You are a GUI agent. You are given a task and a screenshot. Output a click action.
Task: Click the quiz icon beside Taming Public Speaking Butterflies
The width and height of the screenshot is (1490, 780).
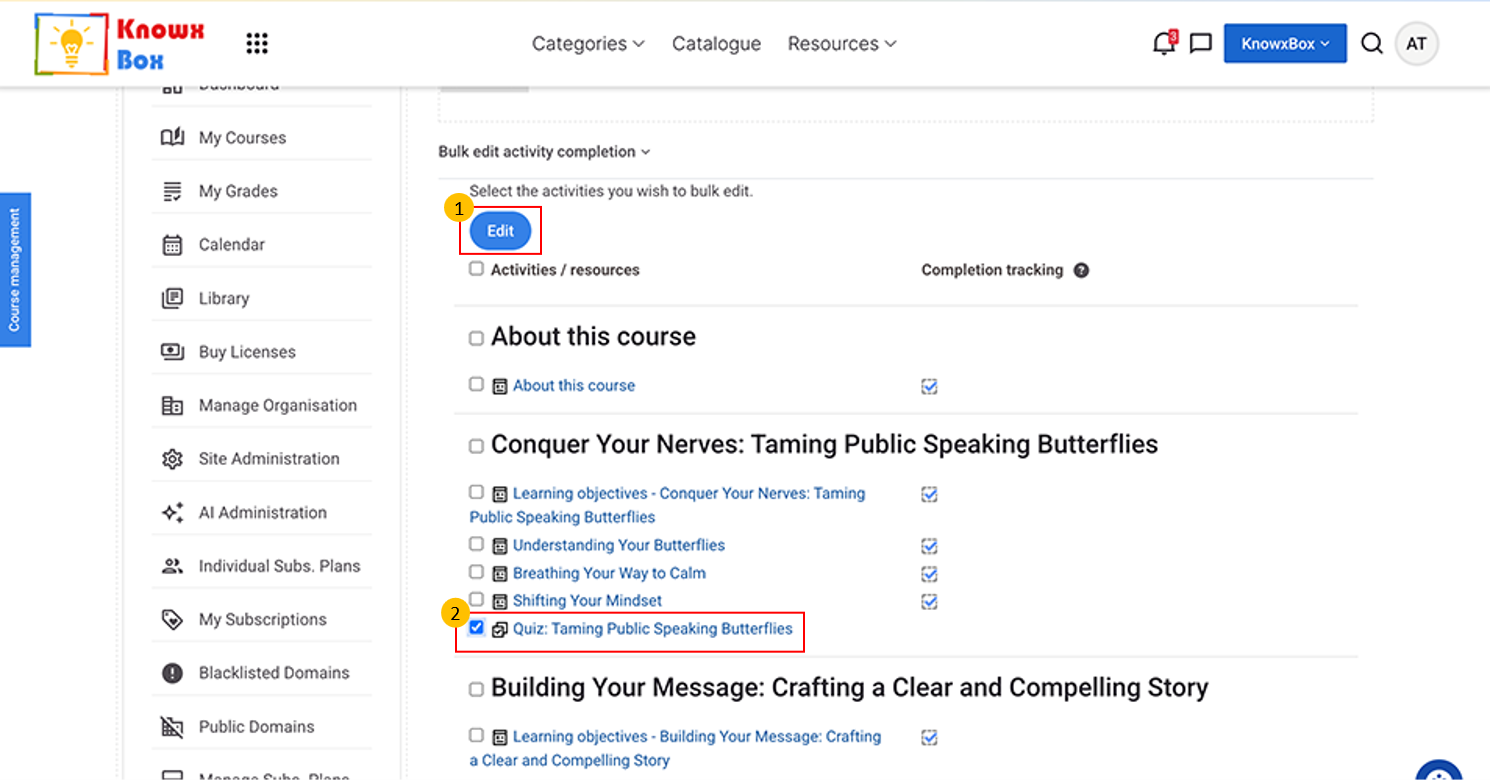[x=500, y=629]
